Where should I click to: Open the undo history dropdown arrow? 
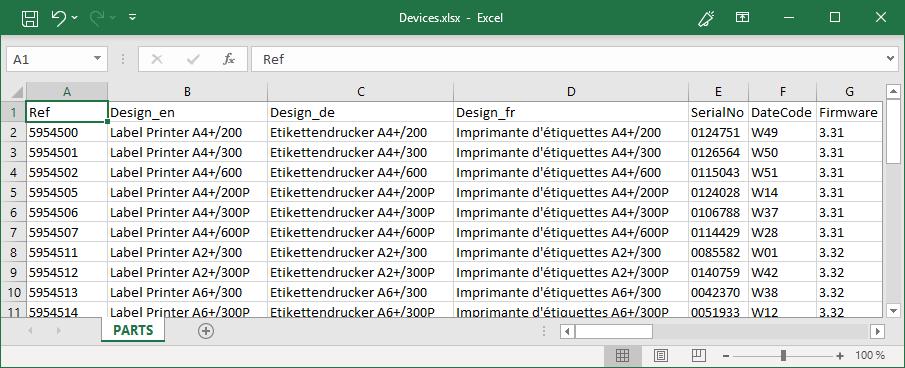click(75, 18)
